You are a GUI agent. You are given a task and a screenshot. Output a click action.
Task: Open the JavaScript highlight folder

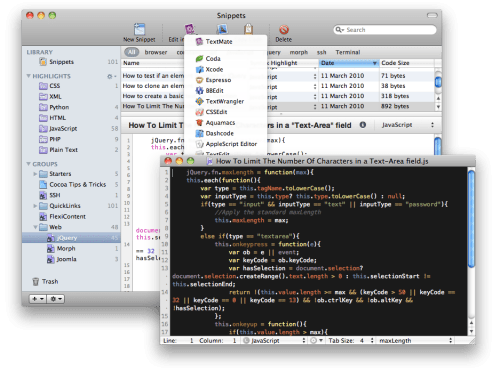43,129
